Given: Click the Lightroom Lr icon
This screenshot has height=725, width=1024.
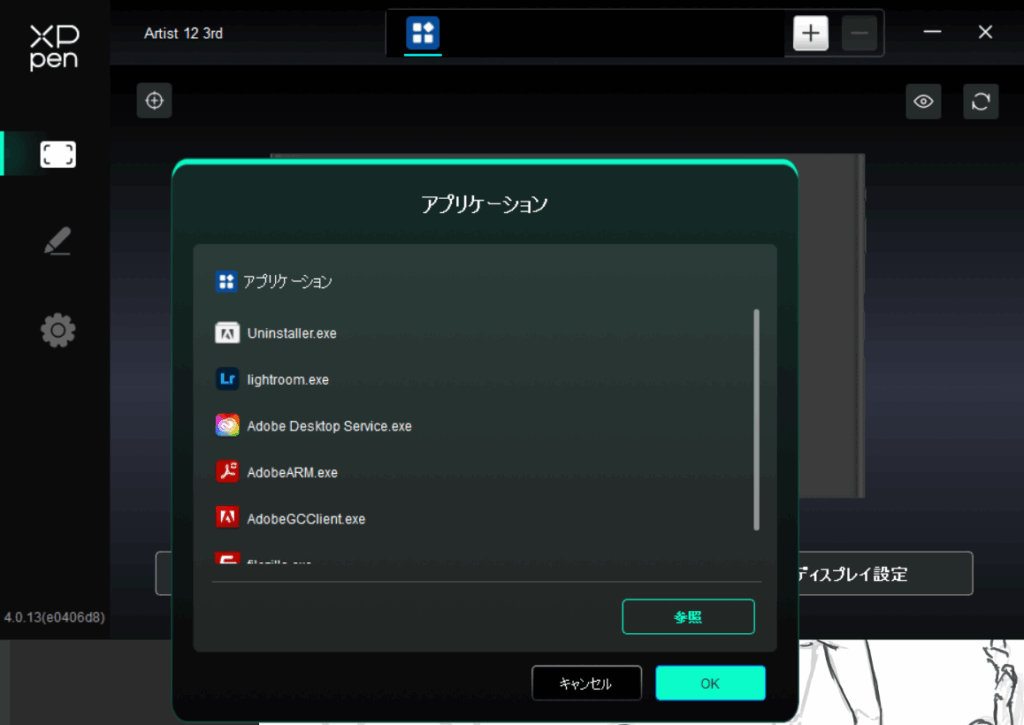Looking at the screenshot, I should point(227,379).
